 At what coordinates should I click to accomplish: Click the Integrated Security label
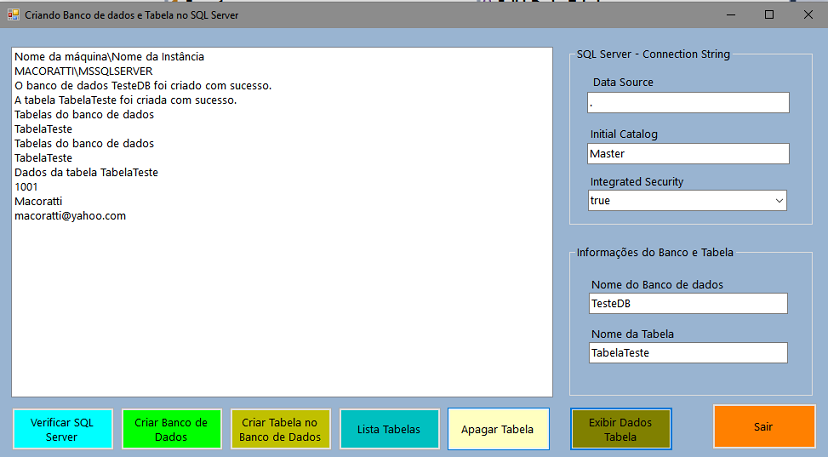click(637, 182)
